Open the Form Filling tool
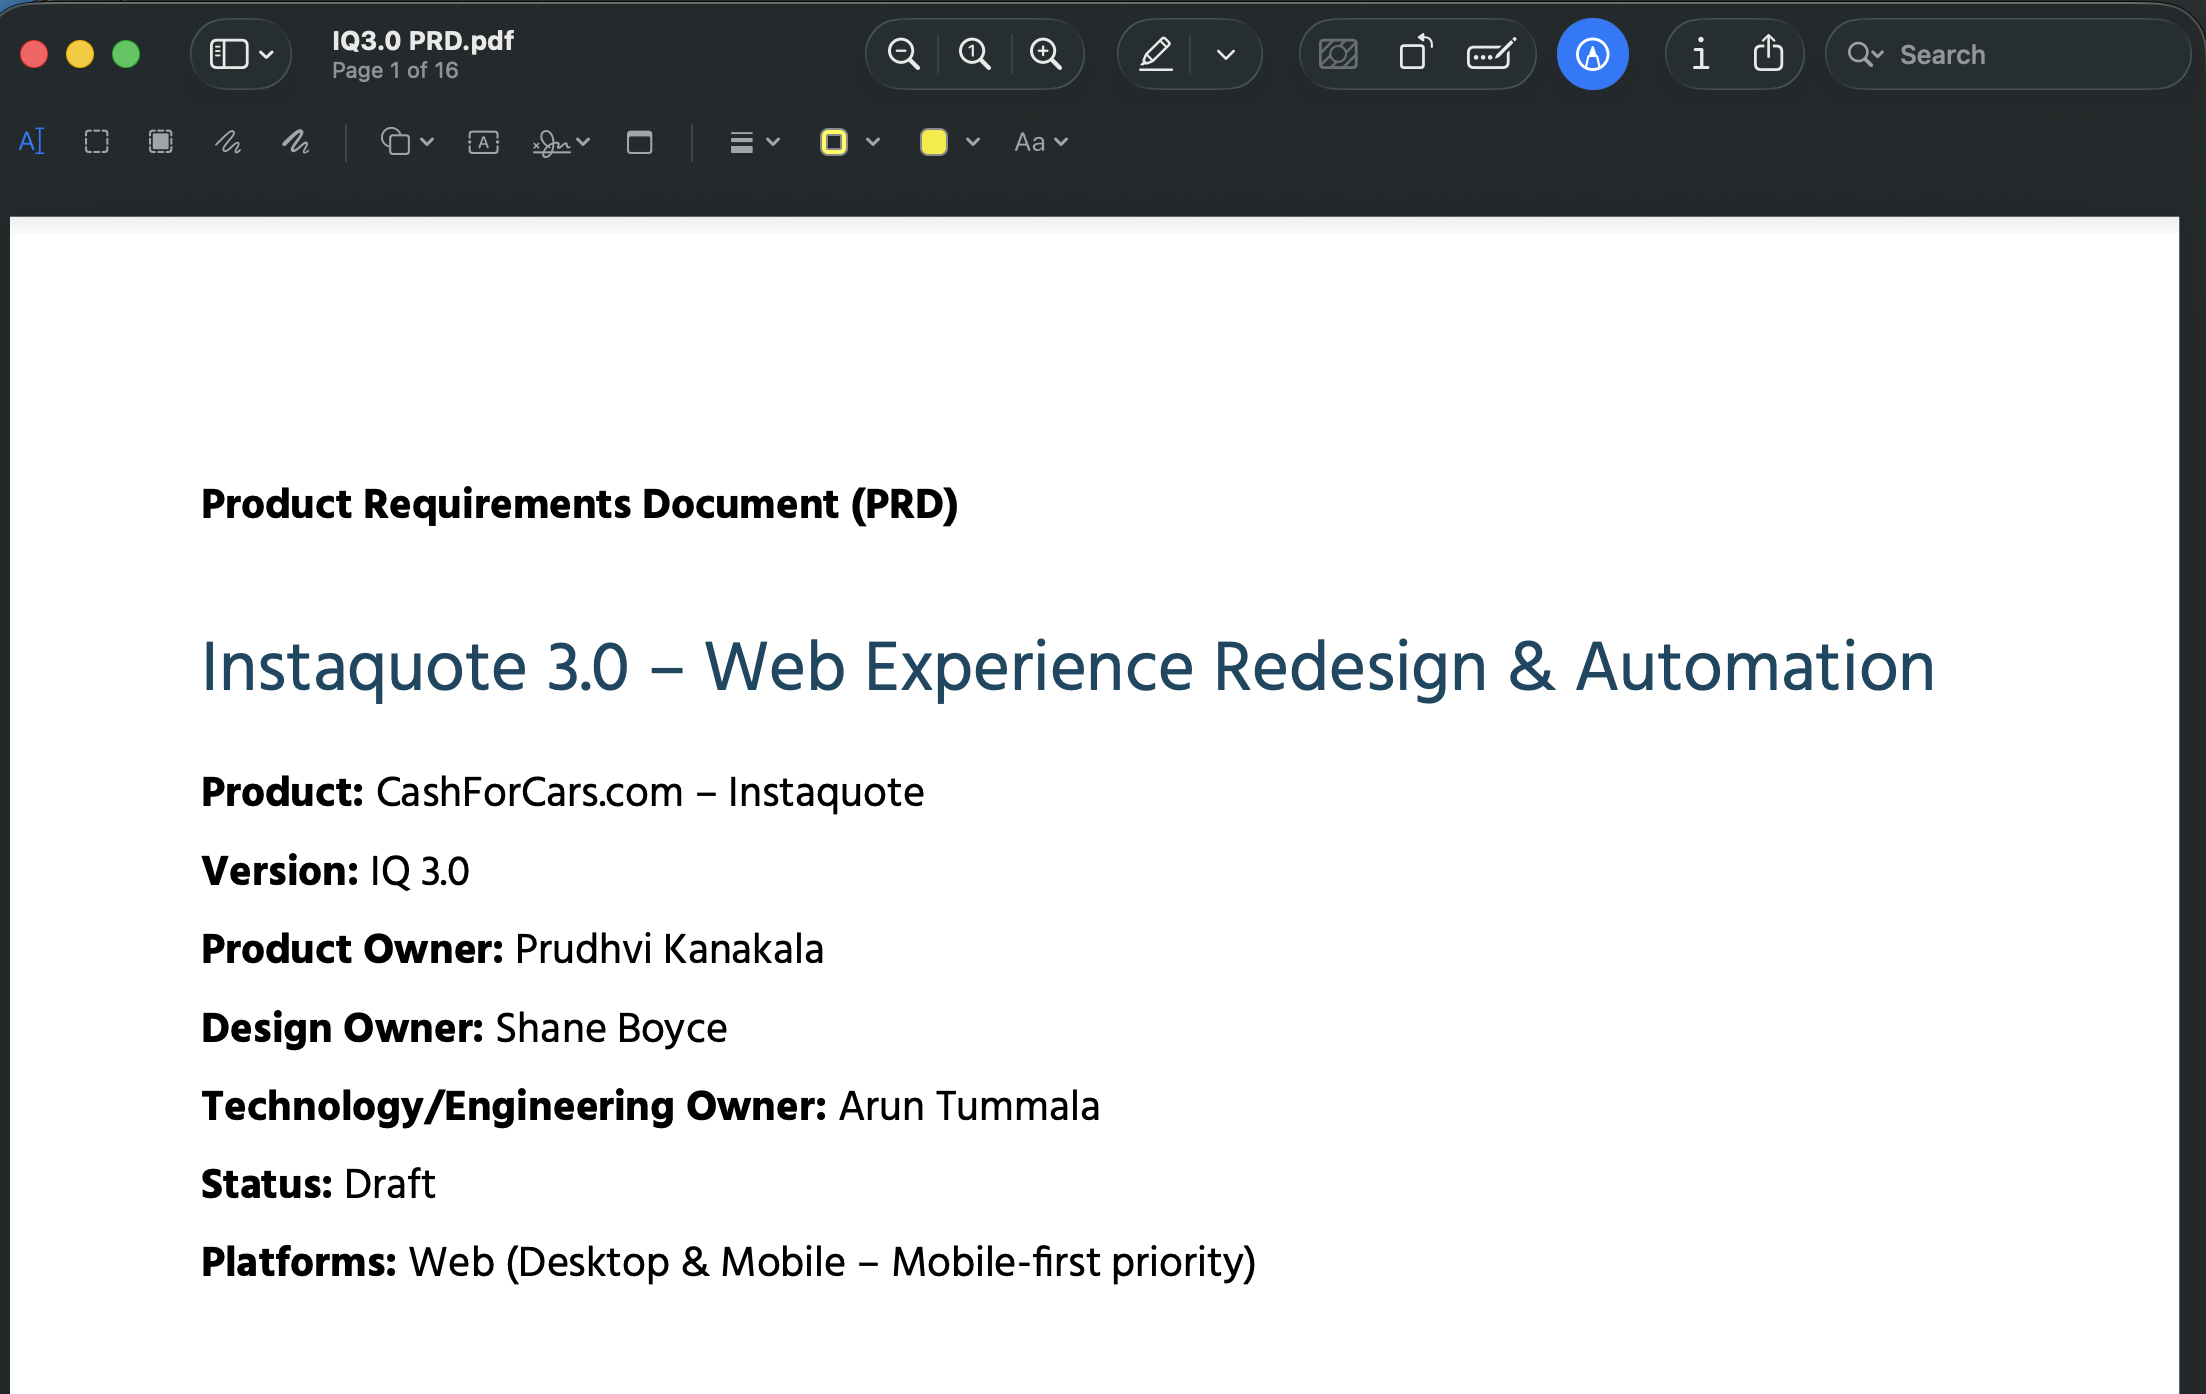This screenshot has width=2206, height=1394. [1490, 54]
